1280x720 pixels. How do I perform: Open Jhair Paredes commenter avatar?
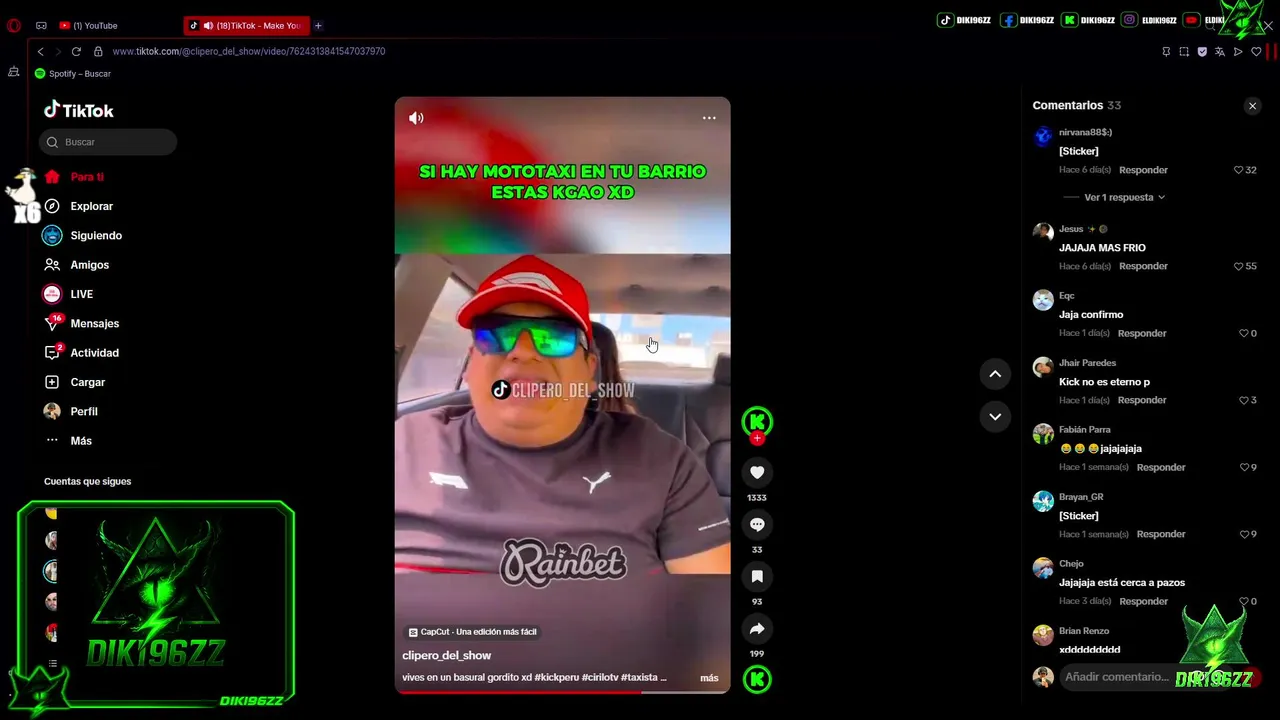[1043, 367]
